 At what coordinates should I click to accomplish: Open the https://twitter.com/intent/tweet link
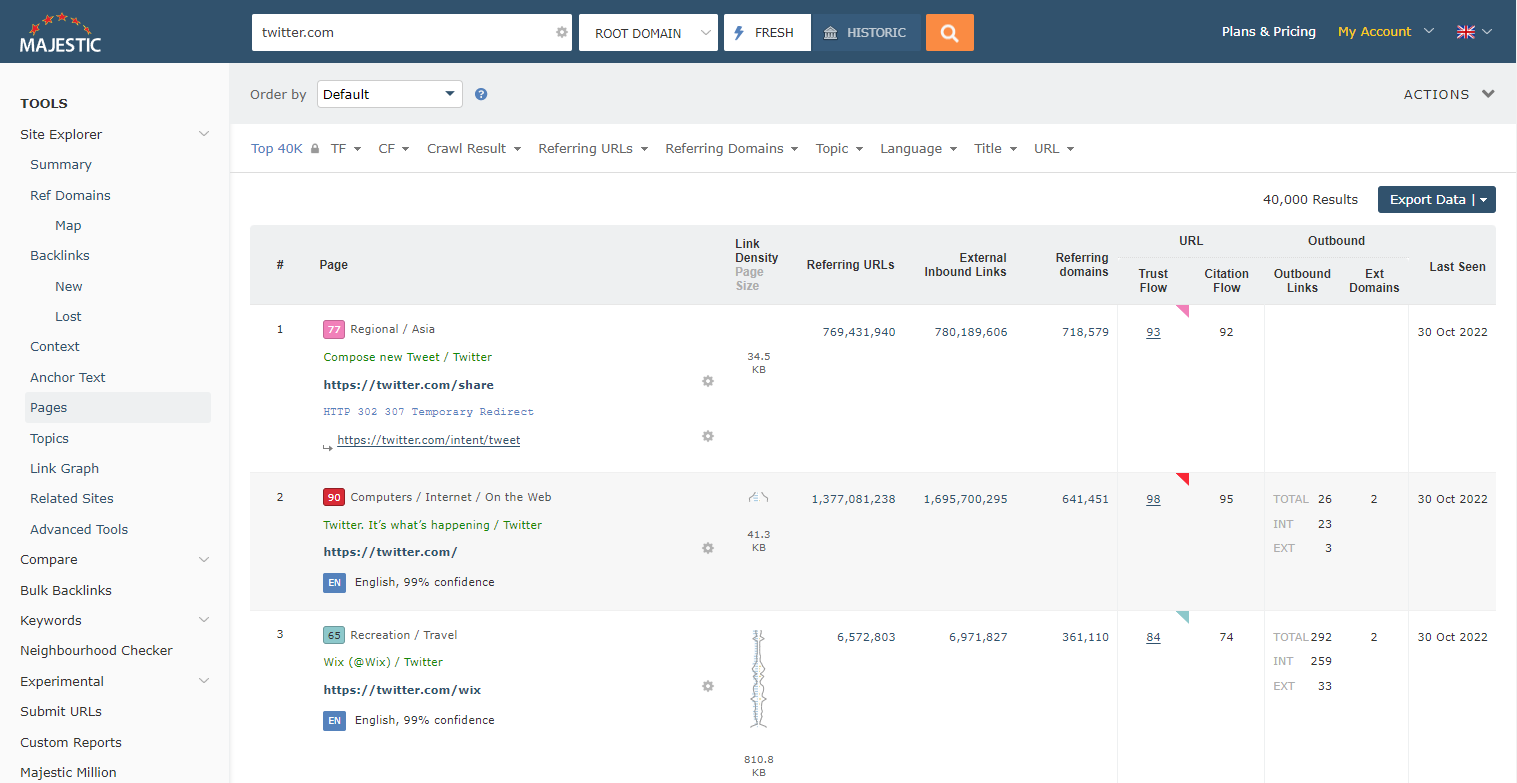[428, 440]
